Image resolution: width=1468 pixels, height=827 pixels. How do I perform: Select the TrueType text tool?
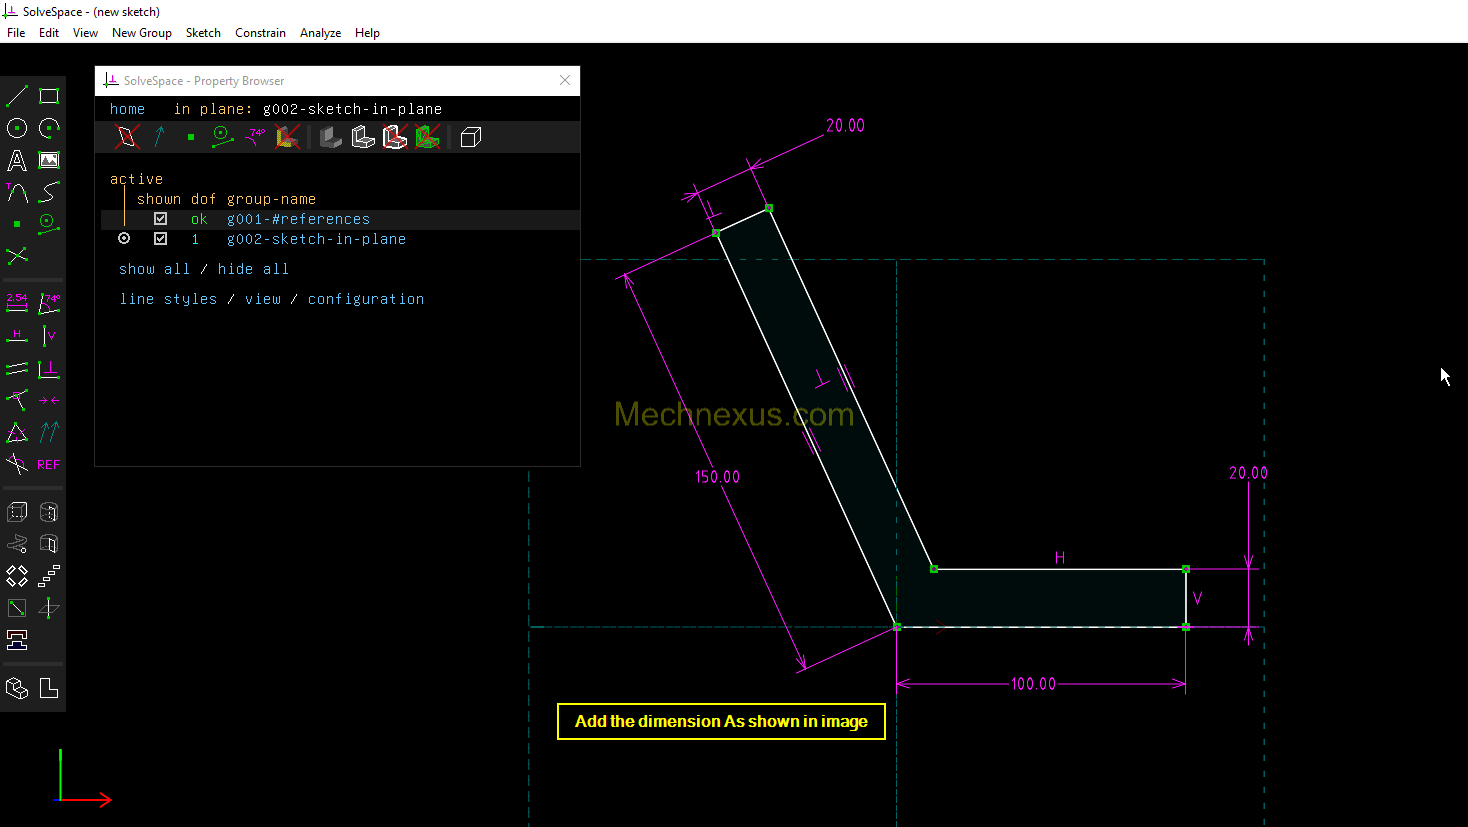(17, 160)
